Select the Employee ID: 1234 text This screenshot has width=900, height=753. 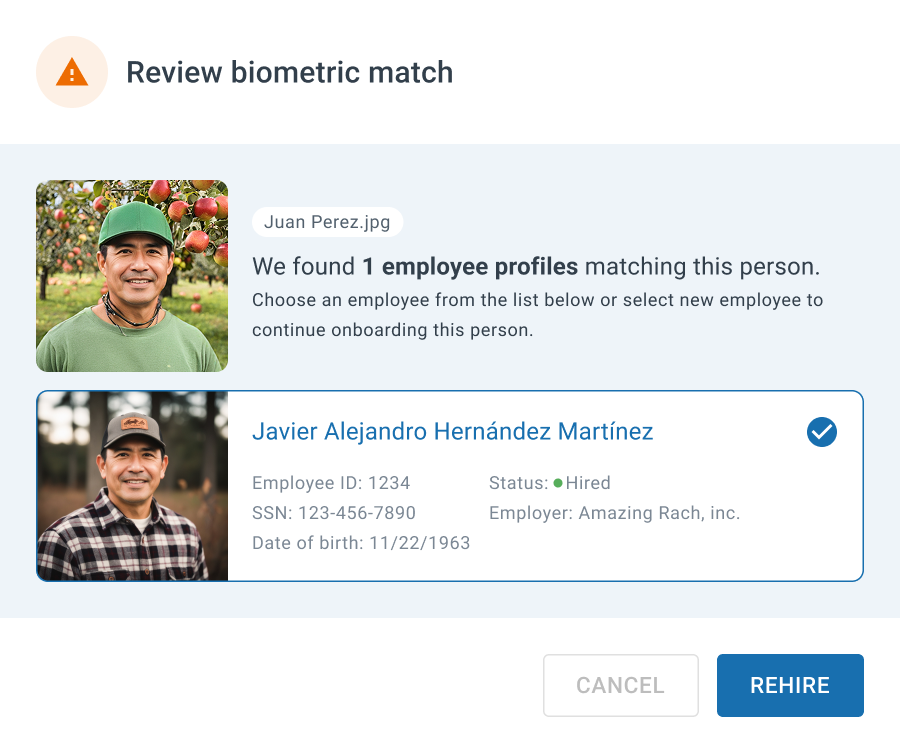pos(331,483)
